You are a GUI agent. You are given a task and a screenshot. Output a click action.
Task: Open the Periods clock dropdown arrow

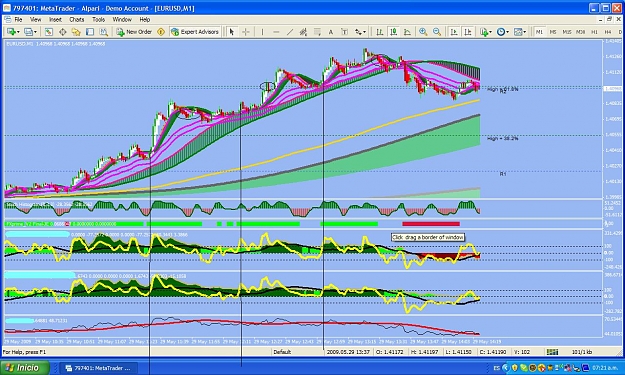point(507,32)
